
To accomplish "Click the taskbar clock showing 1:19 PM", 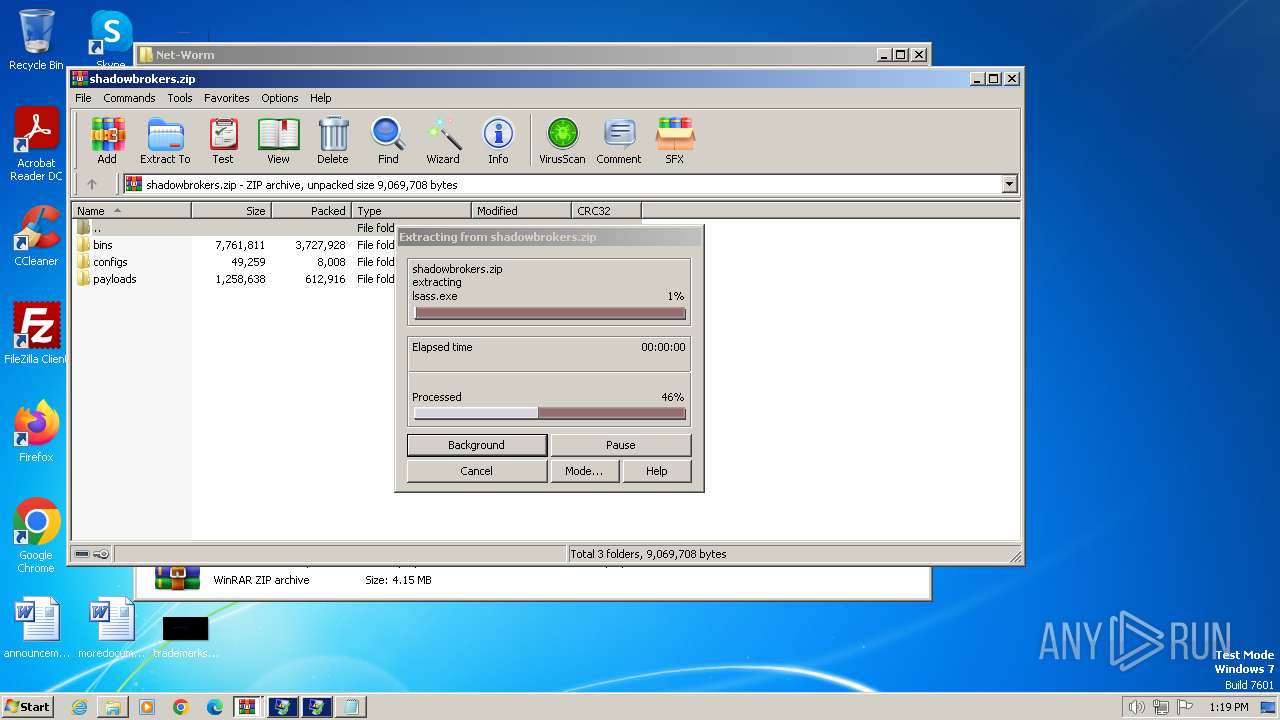I will (x=1228, y=707).
